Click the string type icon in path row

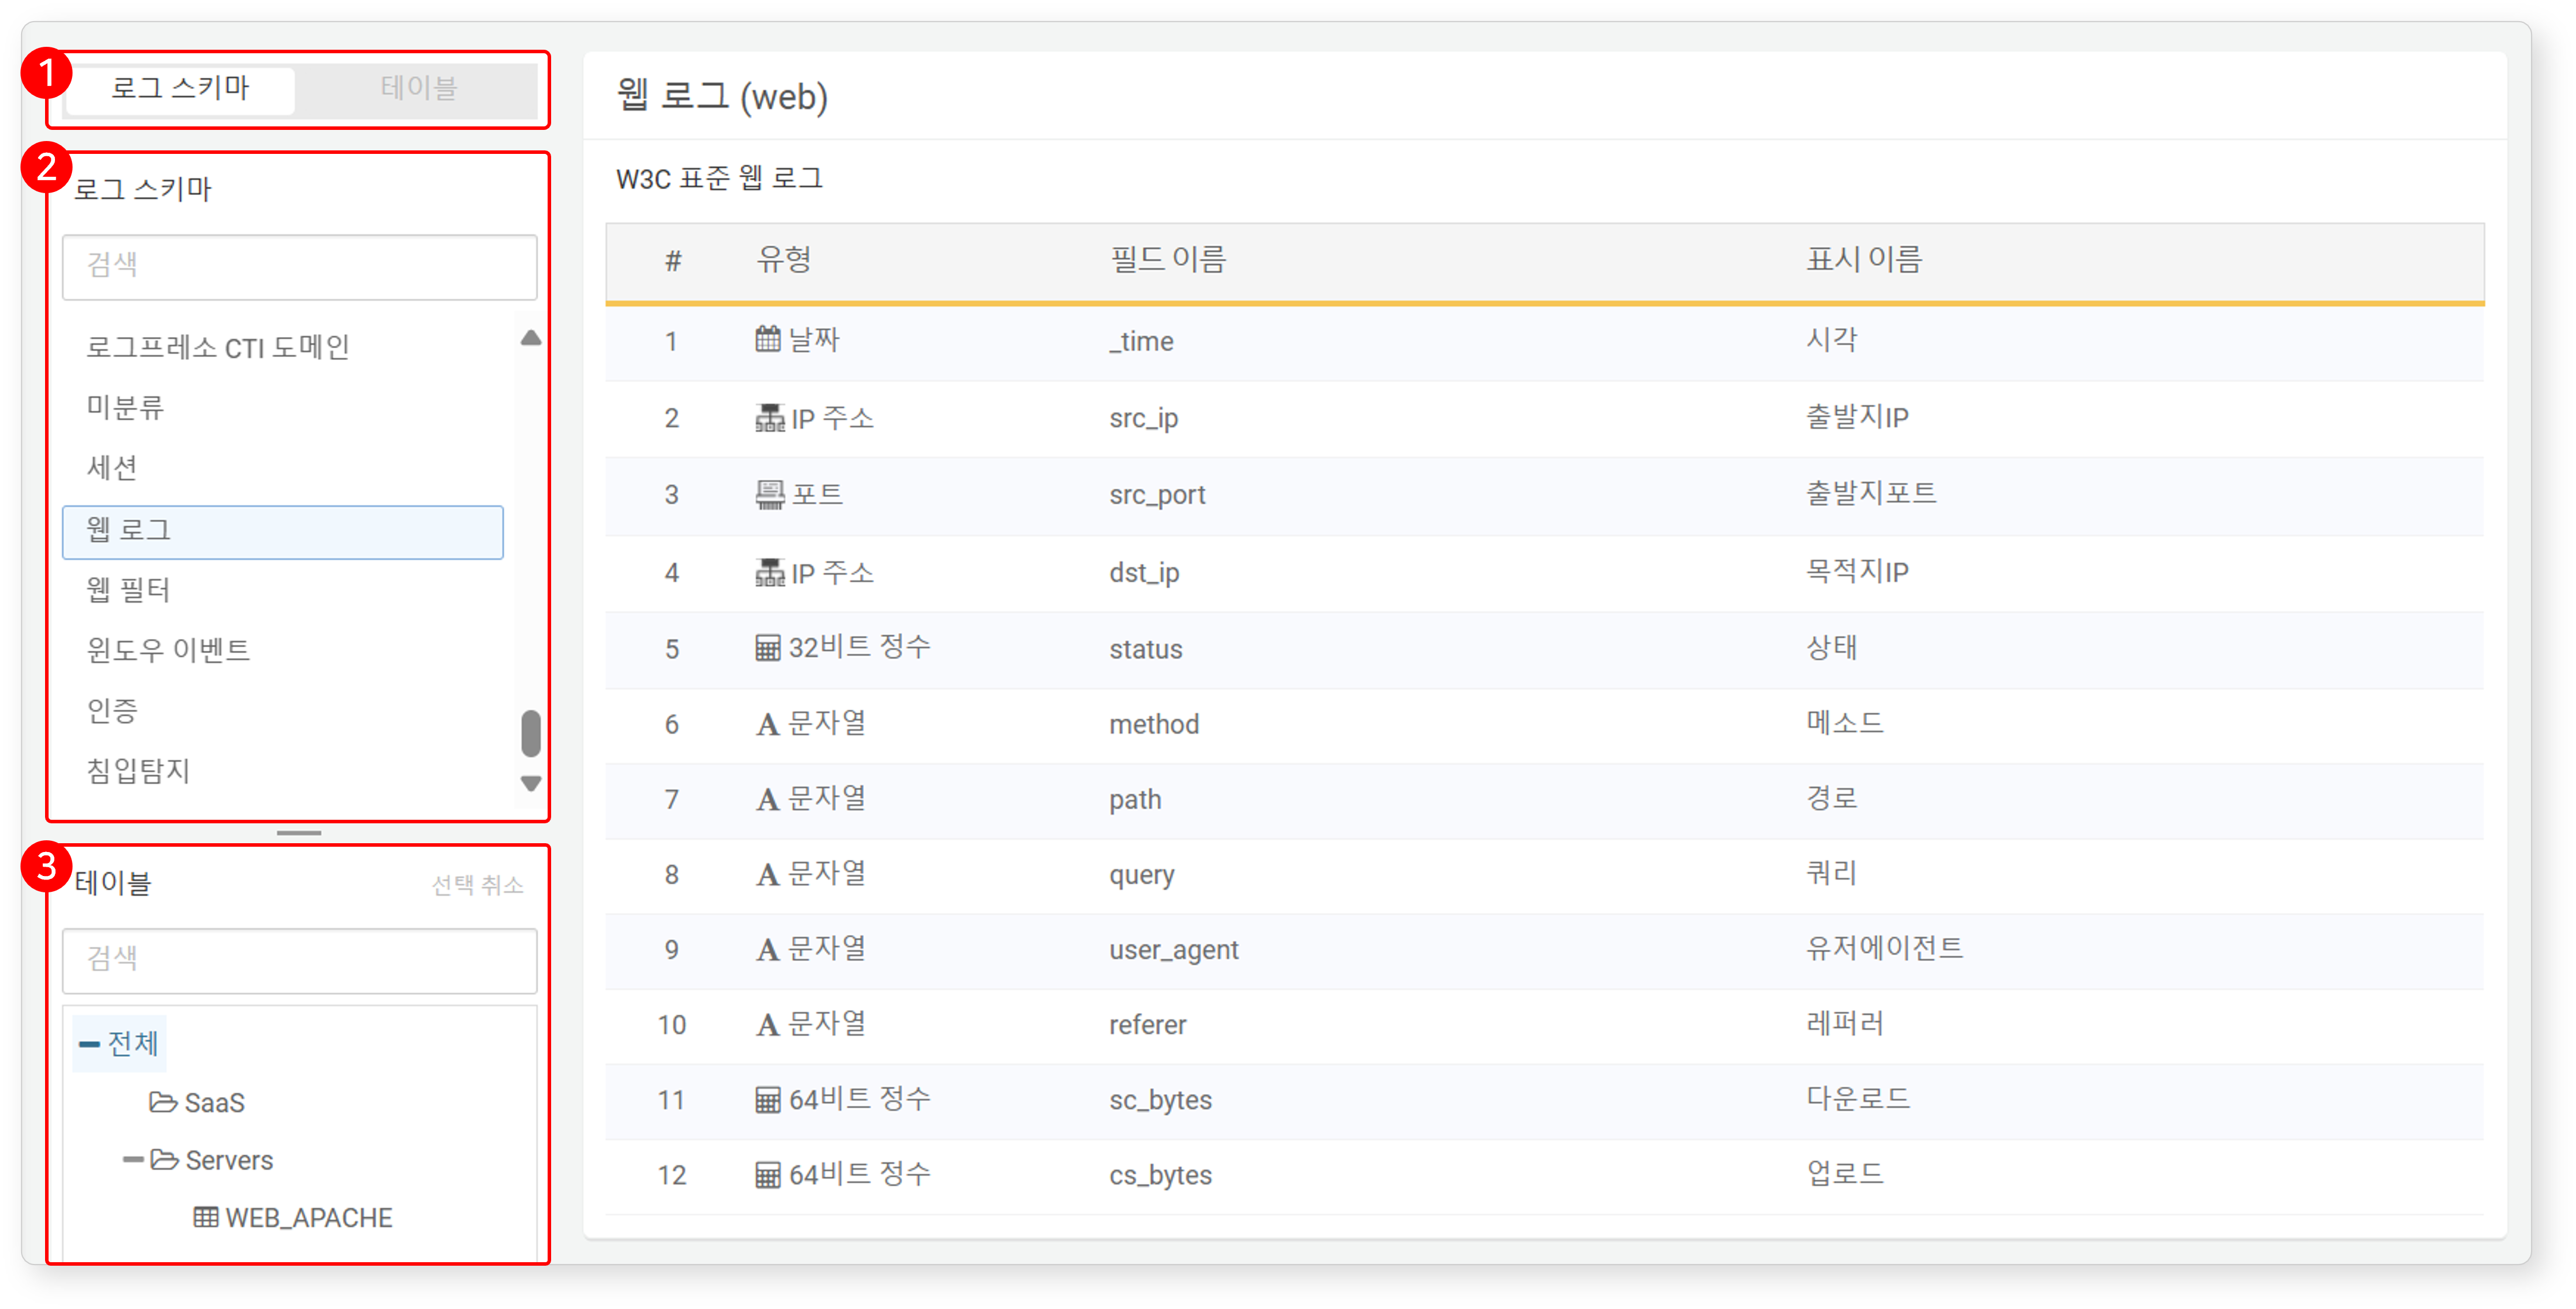[x=767, y=799]
